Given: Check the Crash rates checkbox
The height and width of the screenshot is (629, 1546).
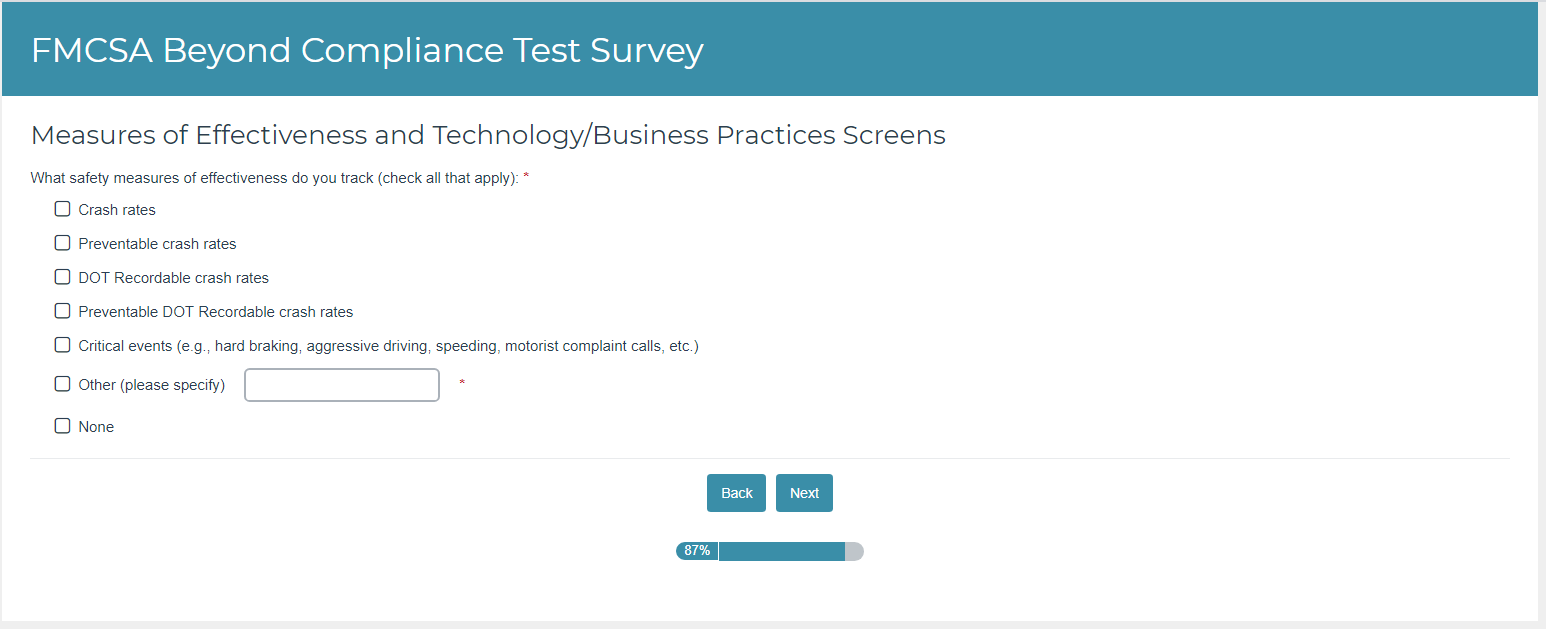Looking at the screenshot, I should [62, 209].
